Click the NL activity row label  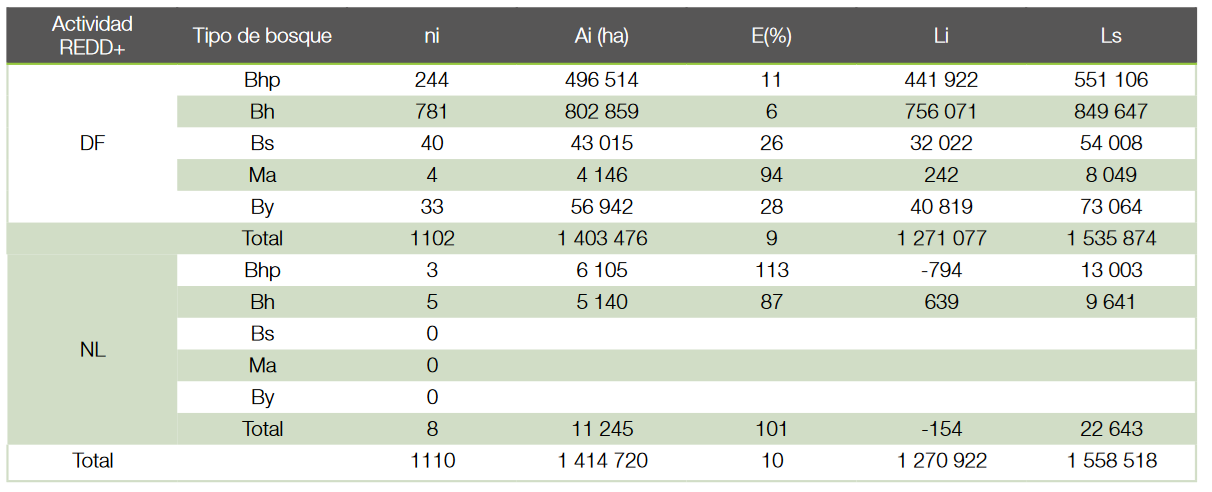(92, 351)
